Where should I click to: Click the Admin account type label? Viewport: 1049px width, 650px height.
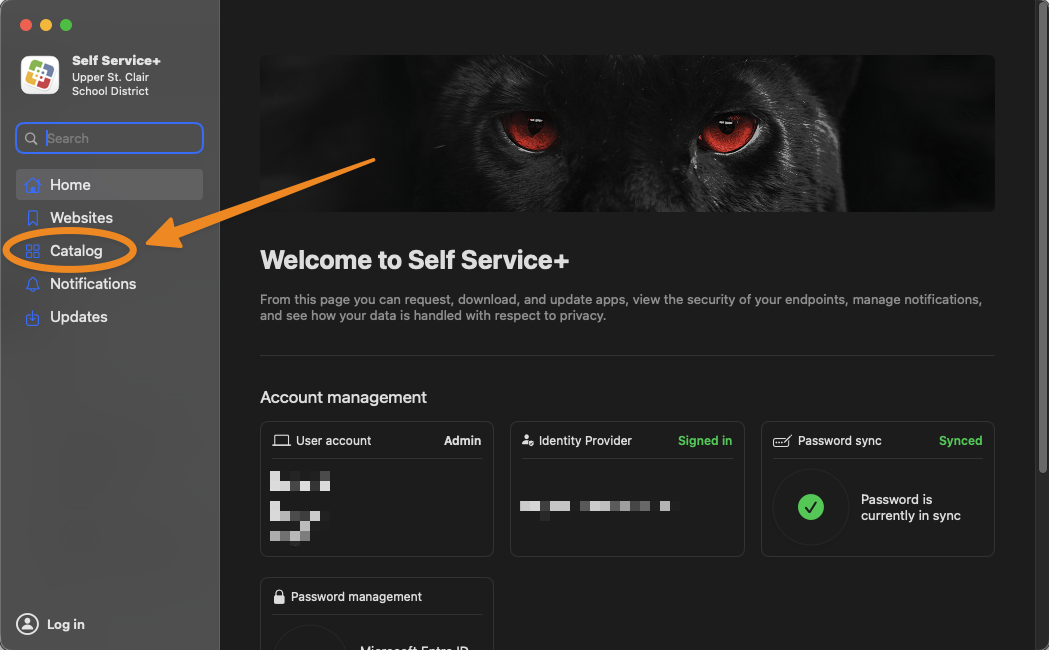pos(462,441)
